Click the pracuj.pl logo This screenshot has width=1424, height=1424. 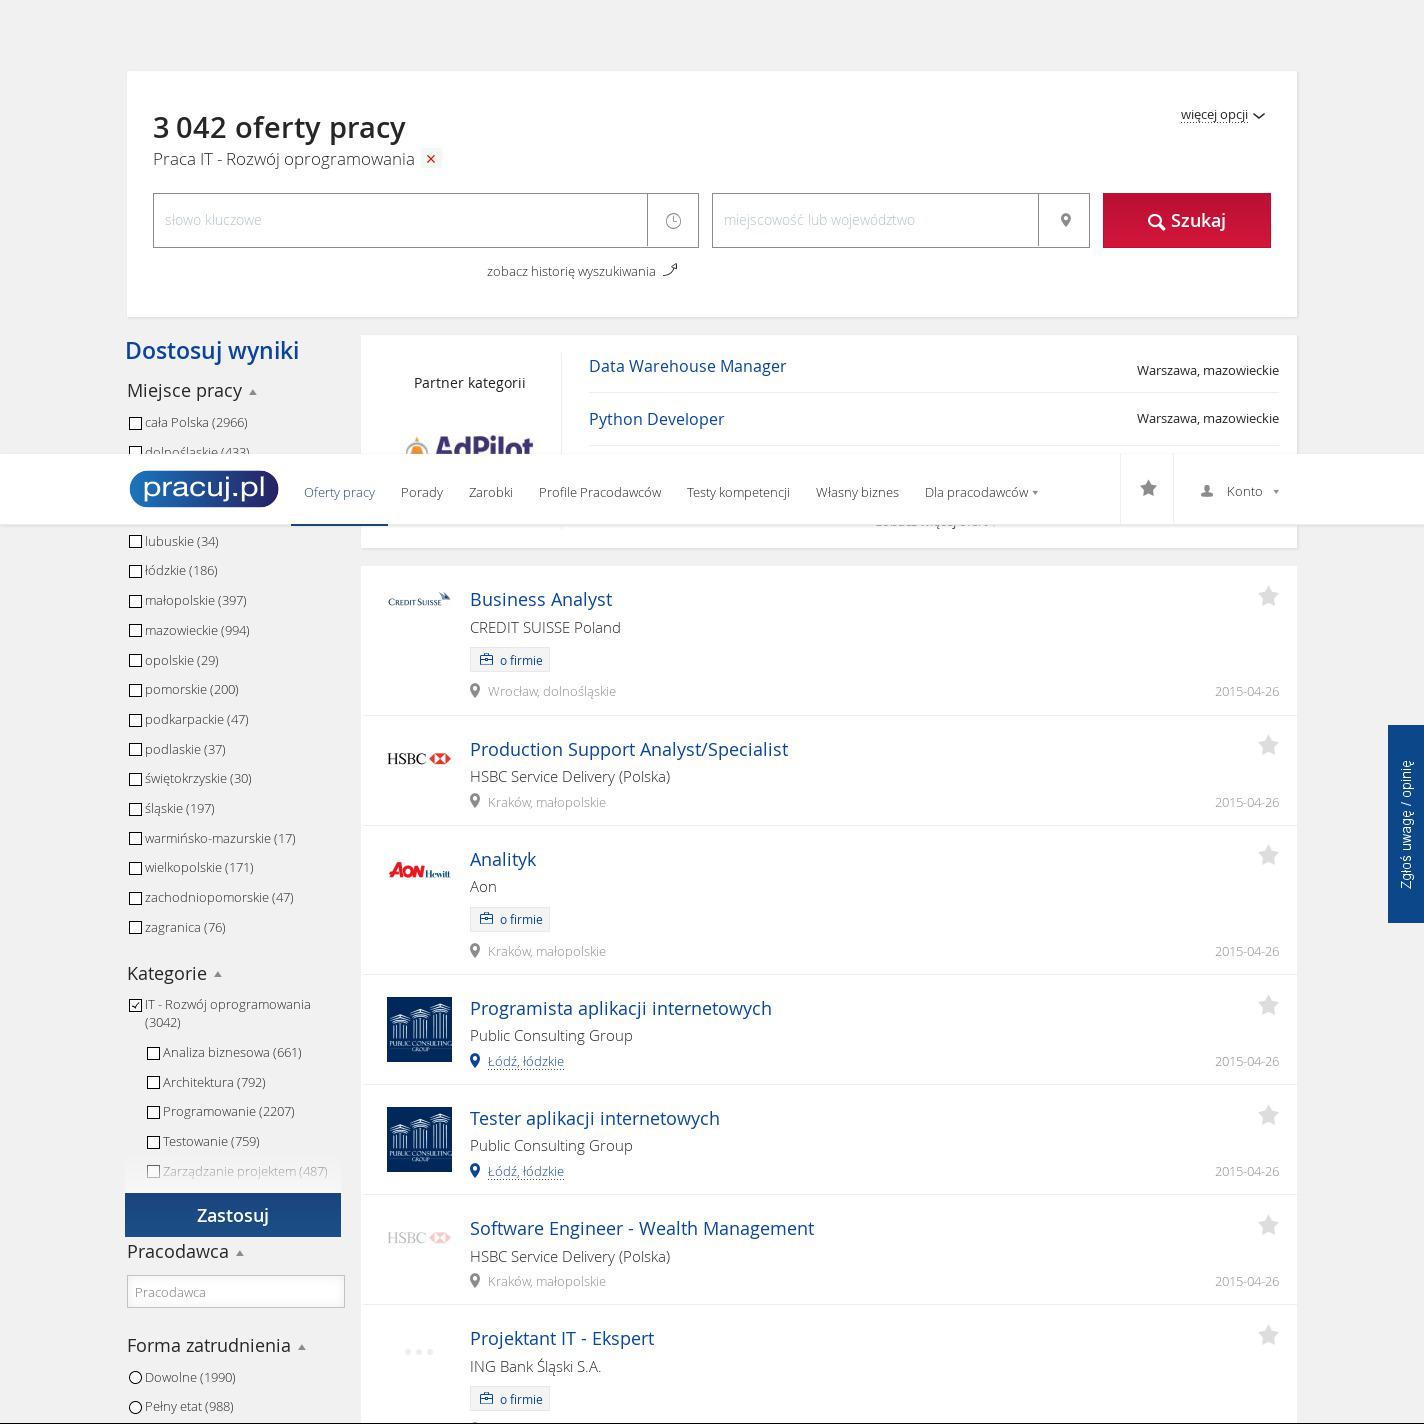click(204, 489)
